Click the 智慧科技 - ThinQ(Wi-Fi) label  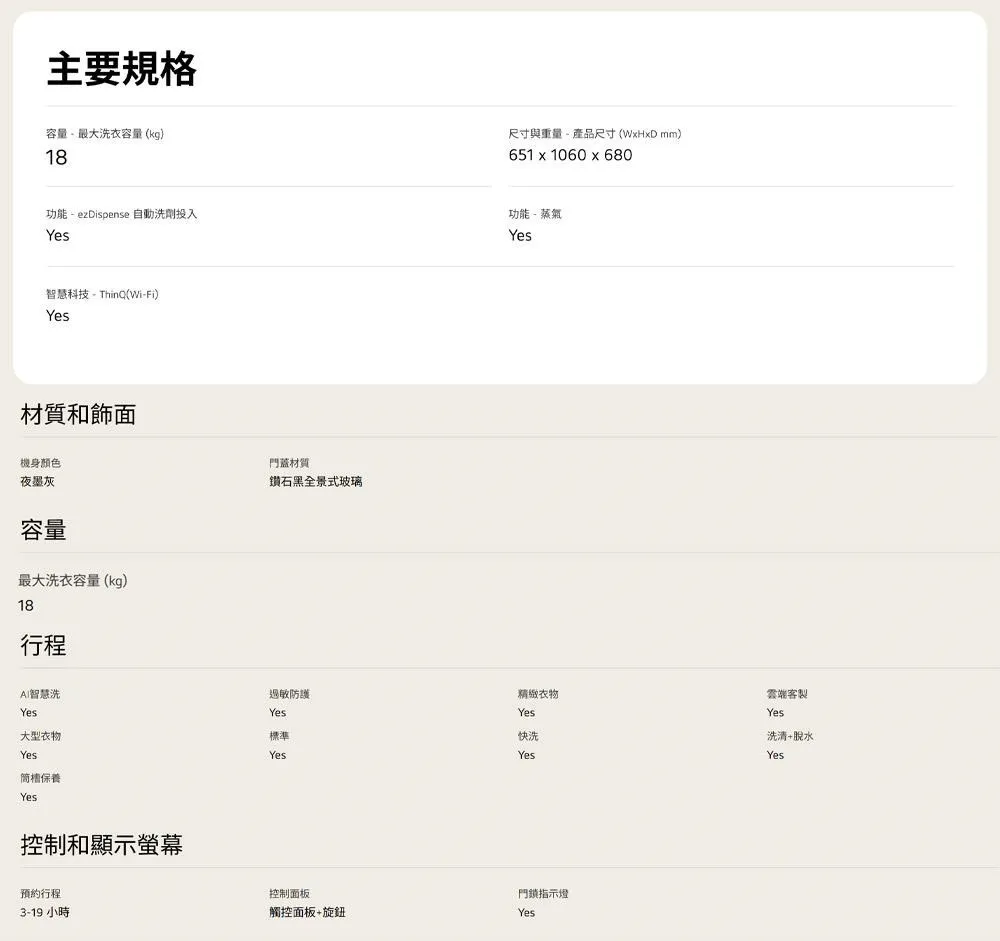pos(102,294)
